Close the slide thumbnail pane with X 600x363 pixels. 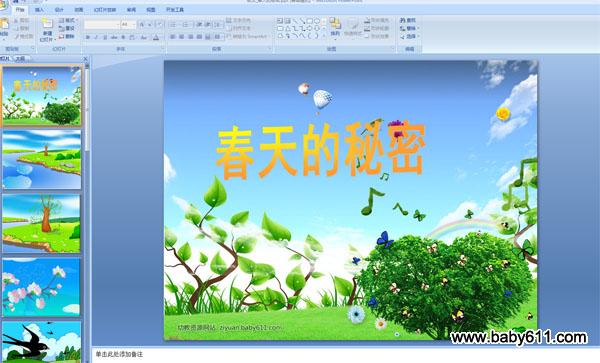click(x=85, y=59)
